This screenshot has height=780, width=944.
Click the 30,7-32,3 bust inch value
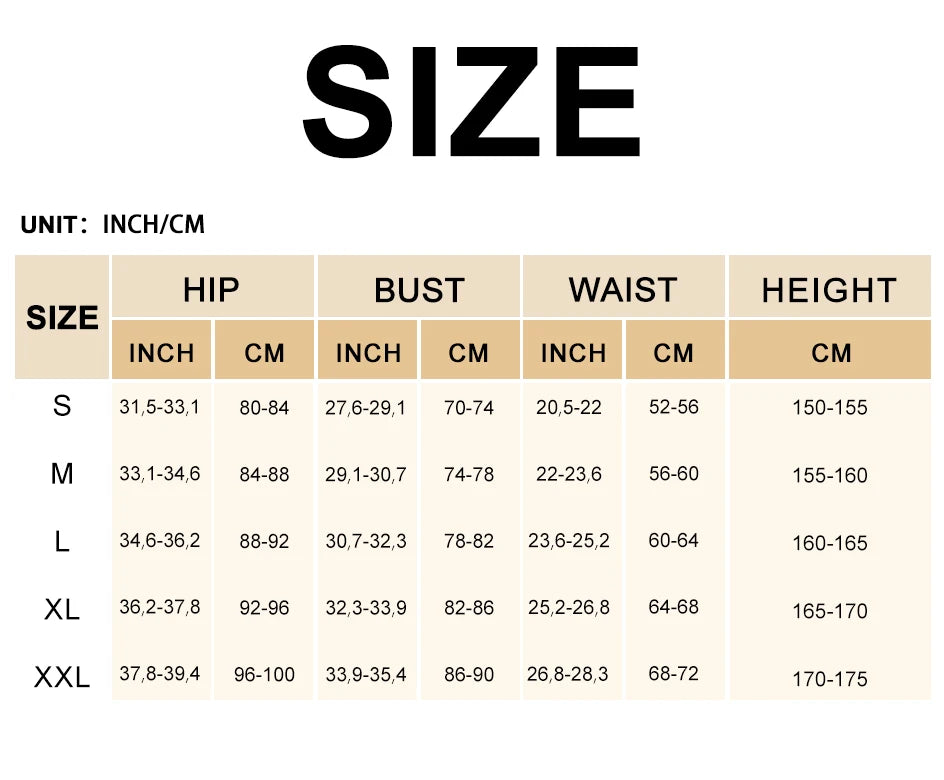click(x=366, y=541)
